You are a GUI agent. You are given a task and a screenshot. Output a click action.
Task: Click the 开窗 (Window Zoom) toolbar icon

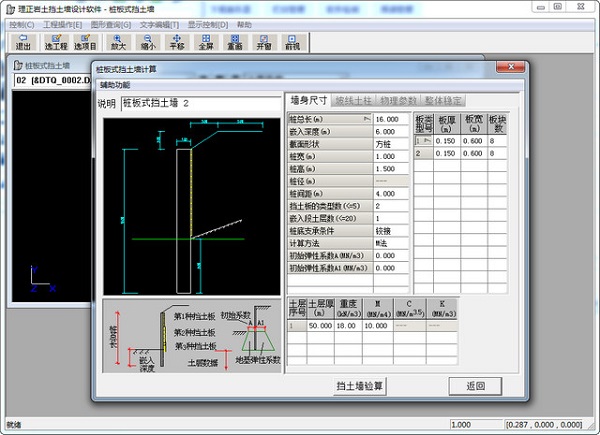pyautogui.click(x=263, y=42)
